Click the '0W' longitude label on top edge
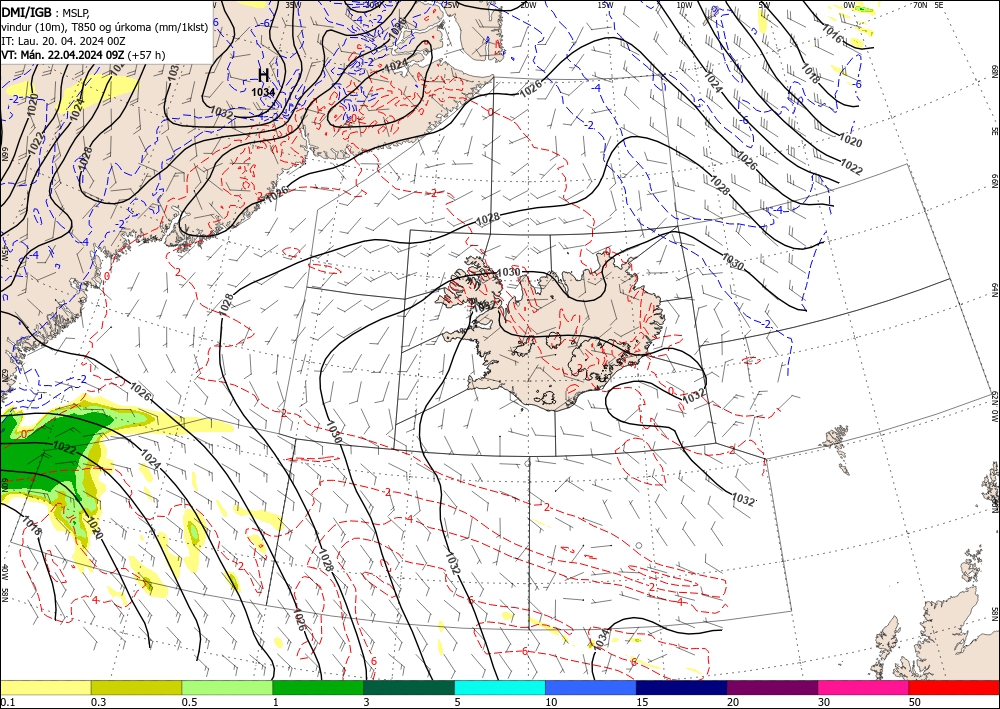 849,4
